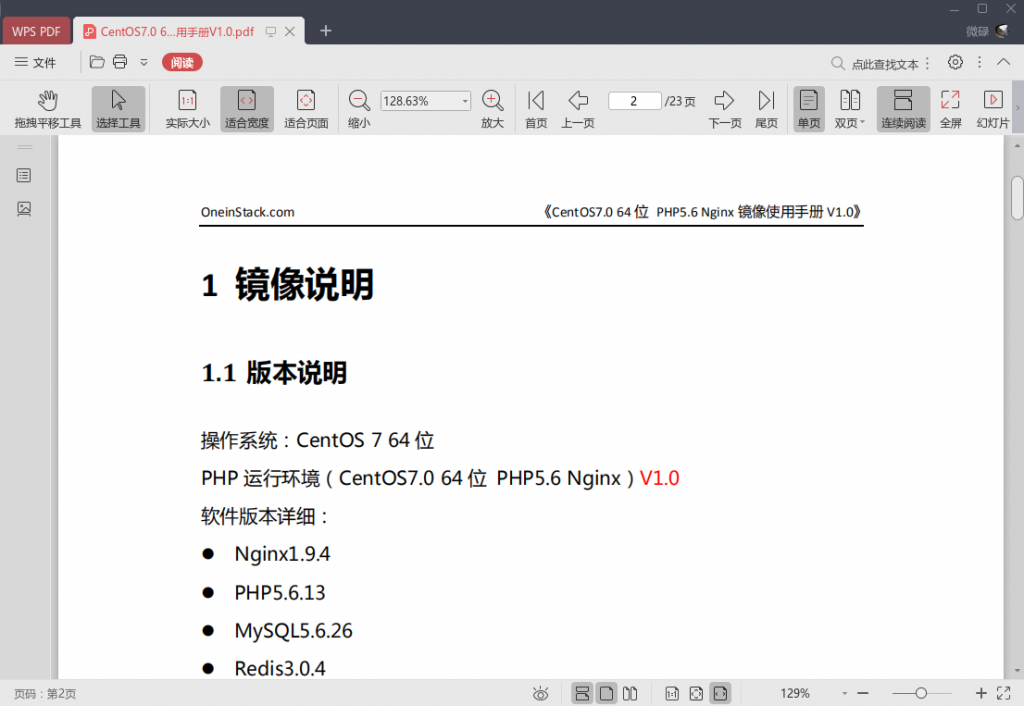Click the search options dots
This screenshot has width=1024, height=706.
pos(927,63)
